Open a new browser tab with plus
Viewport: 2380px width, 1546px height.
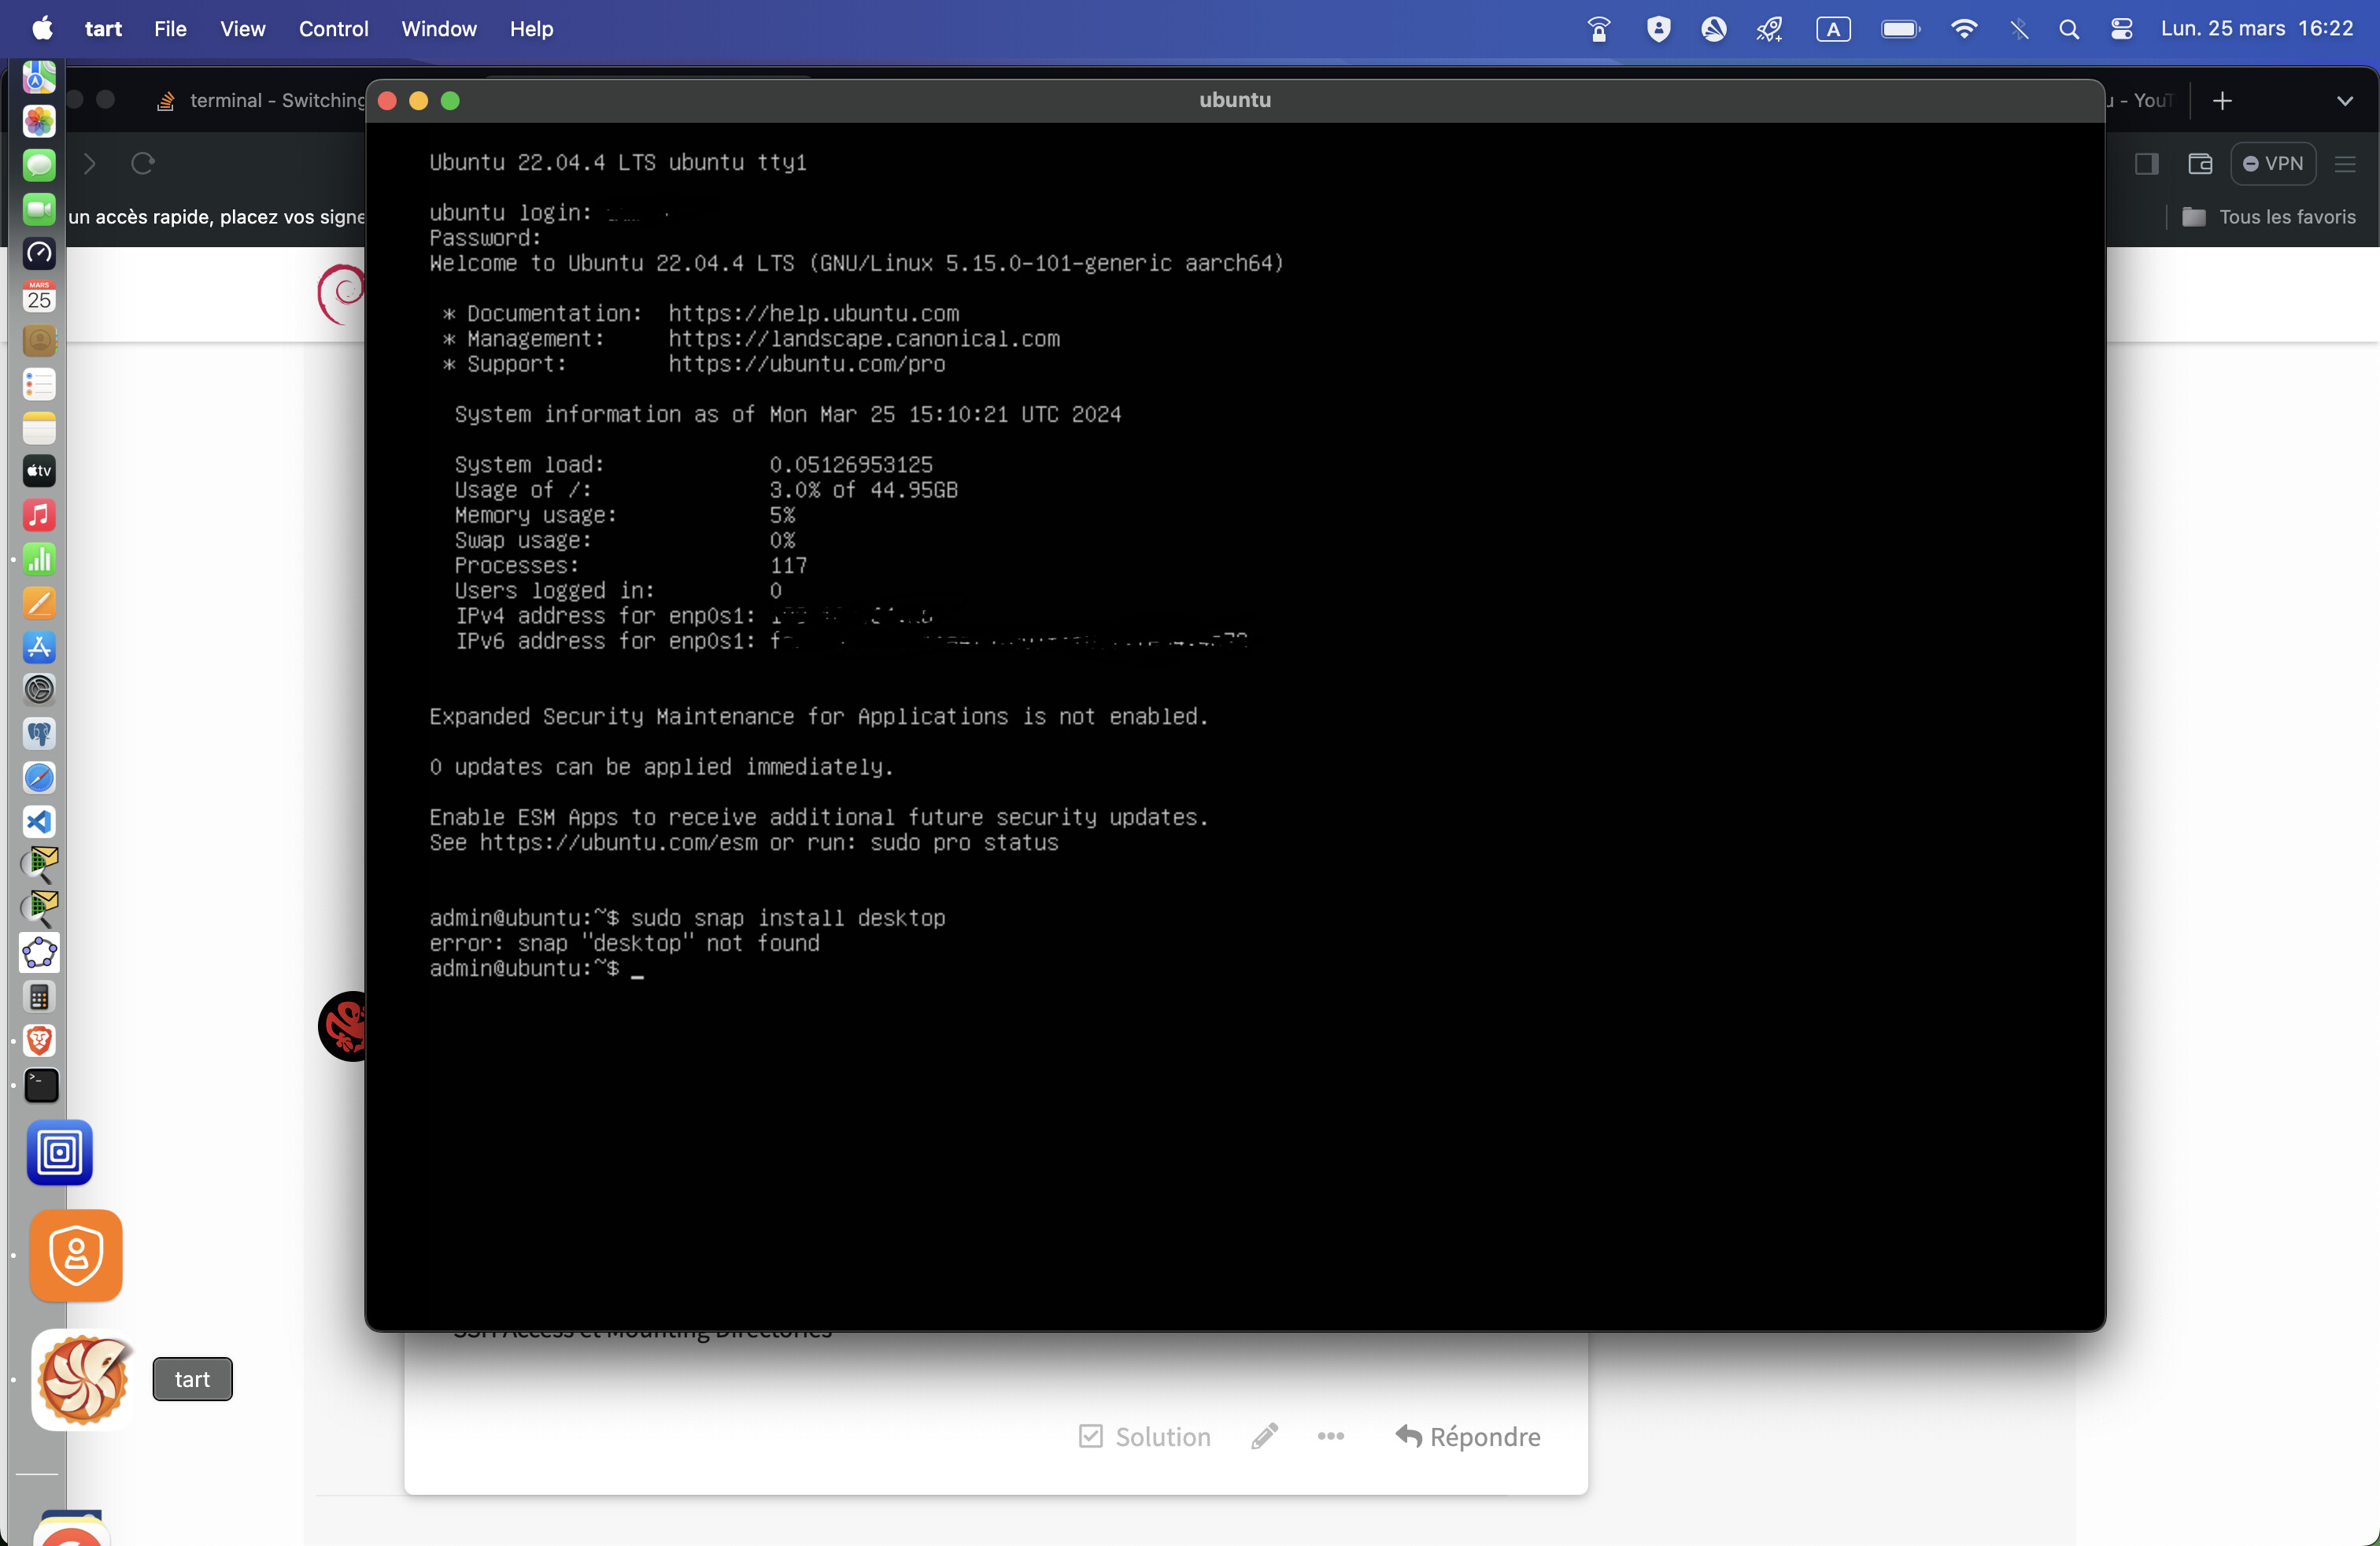coord(2222,101)
